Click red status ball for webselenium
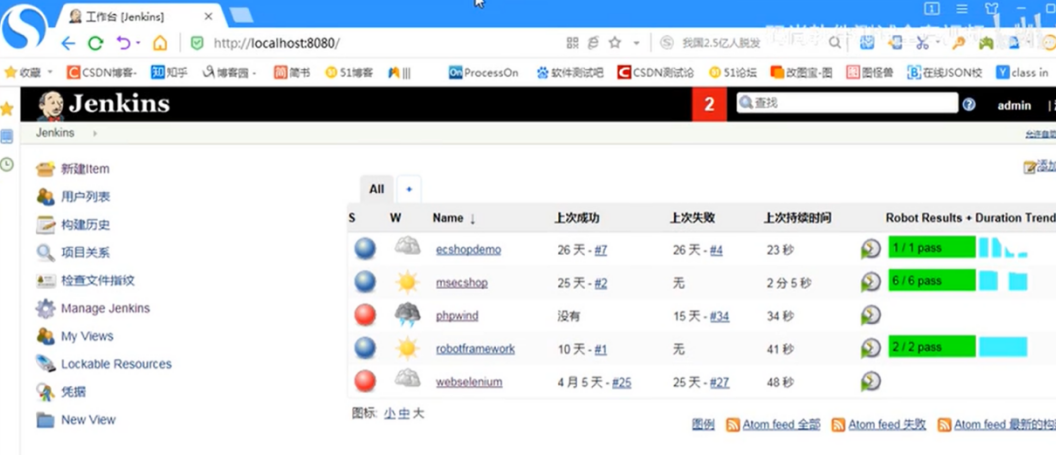 (x=365, y=381)
